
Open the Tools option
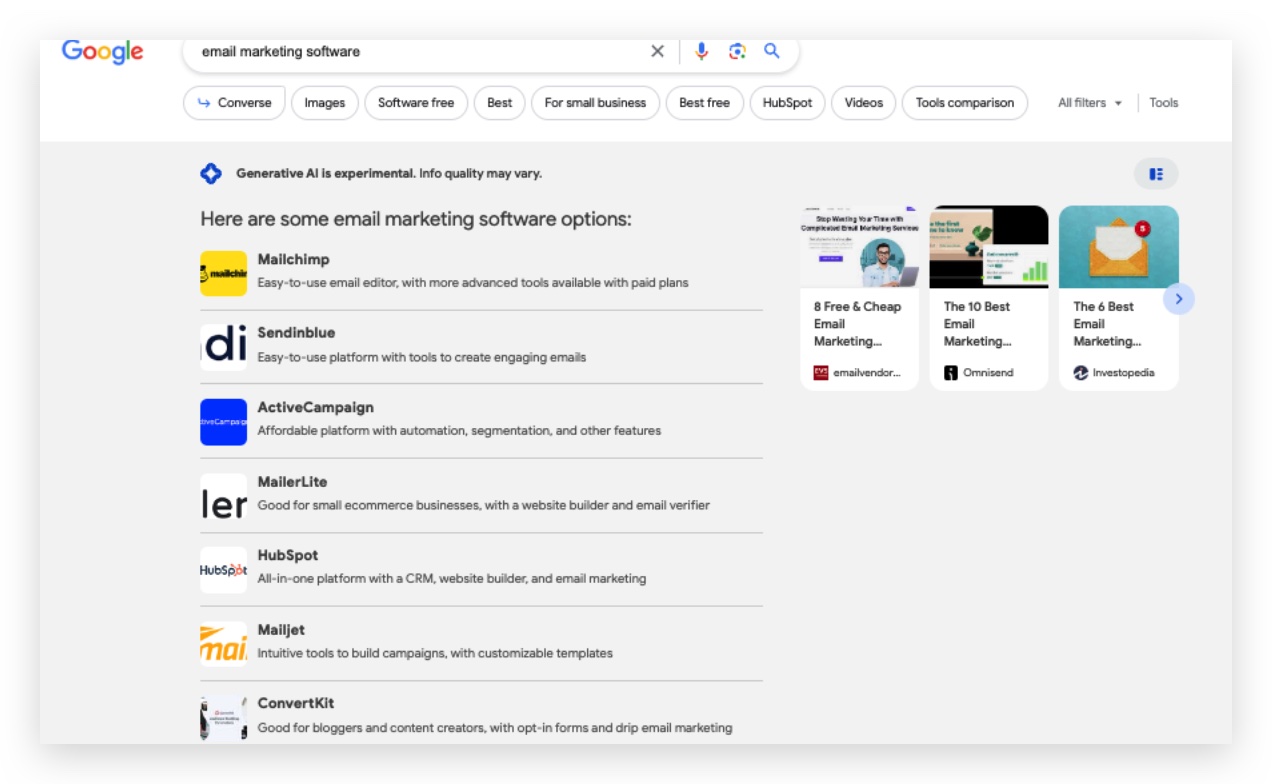pos(1164,103)
